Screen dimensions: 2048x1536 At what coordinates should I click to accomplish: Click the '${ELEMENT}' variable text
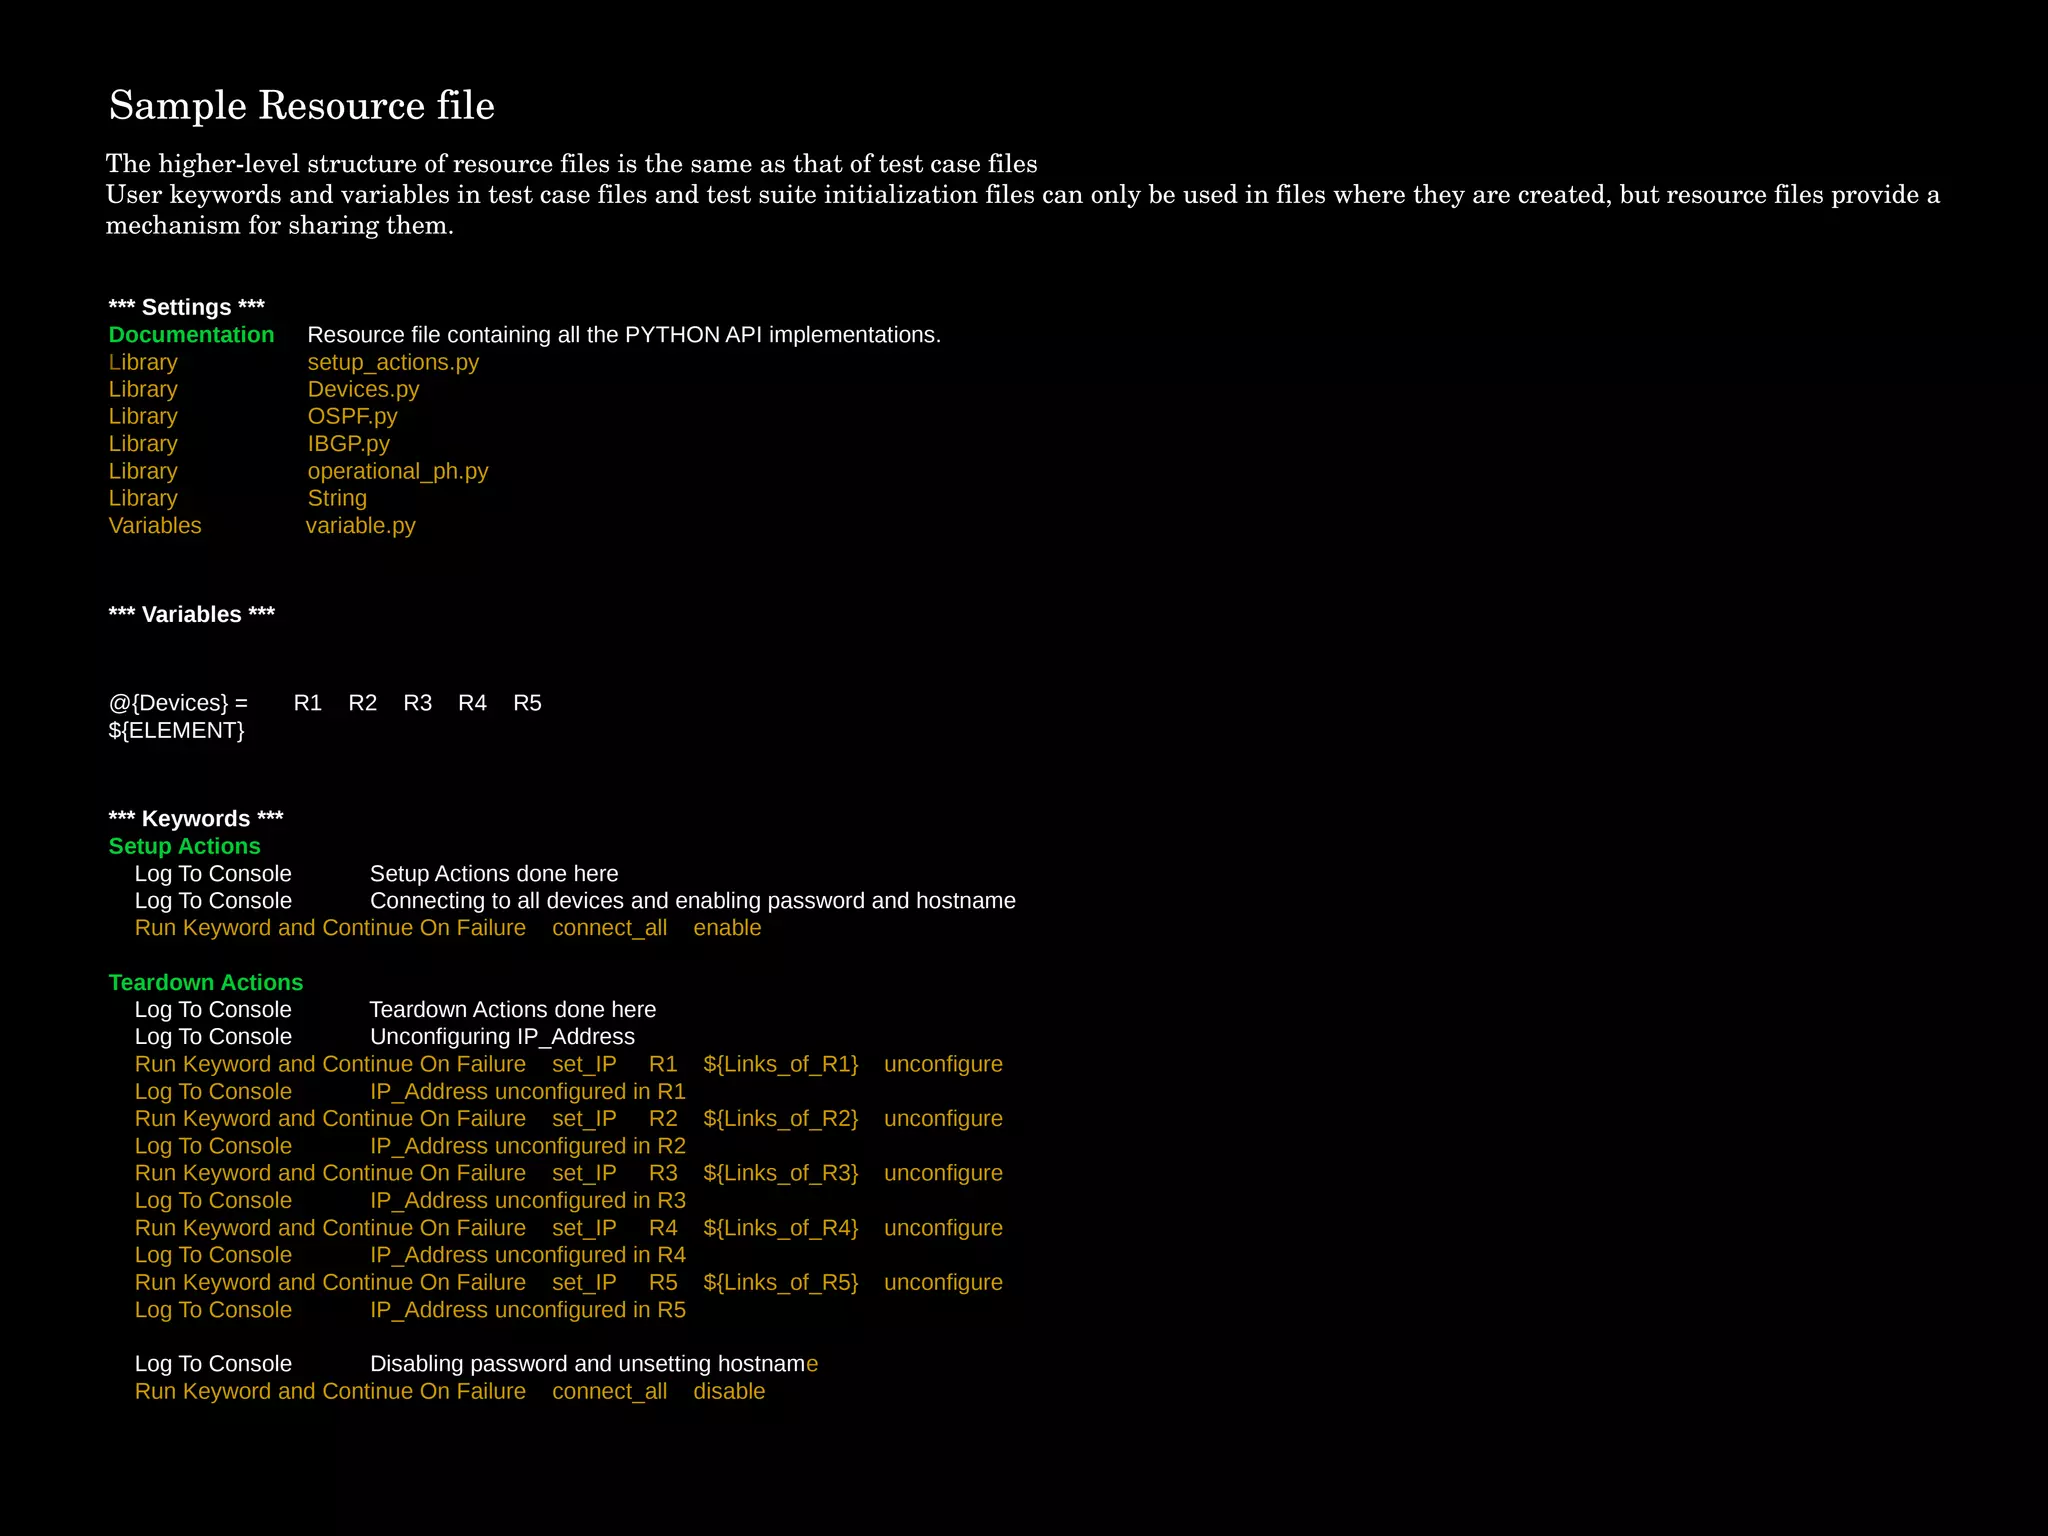coord(176,730)
